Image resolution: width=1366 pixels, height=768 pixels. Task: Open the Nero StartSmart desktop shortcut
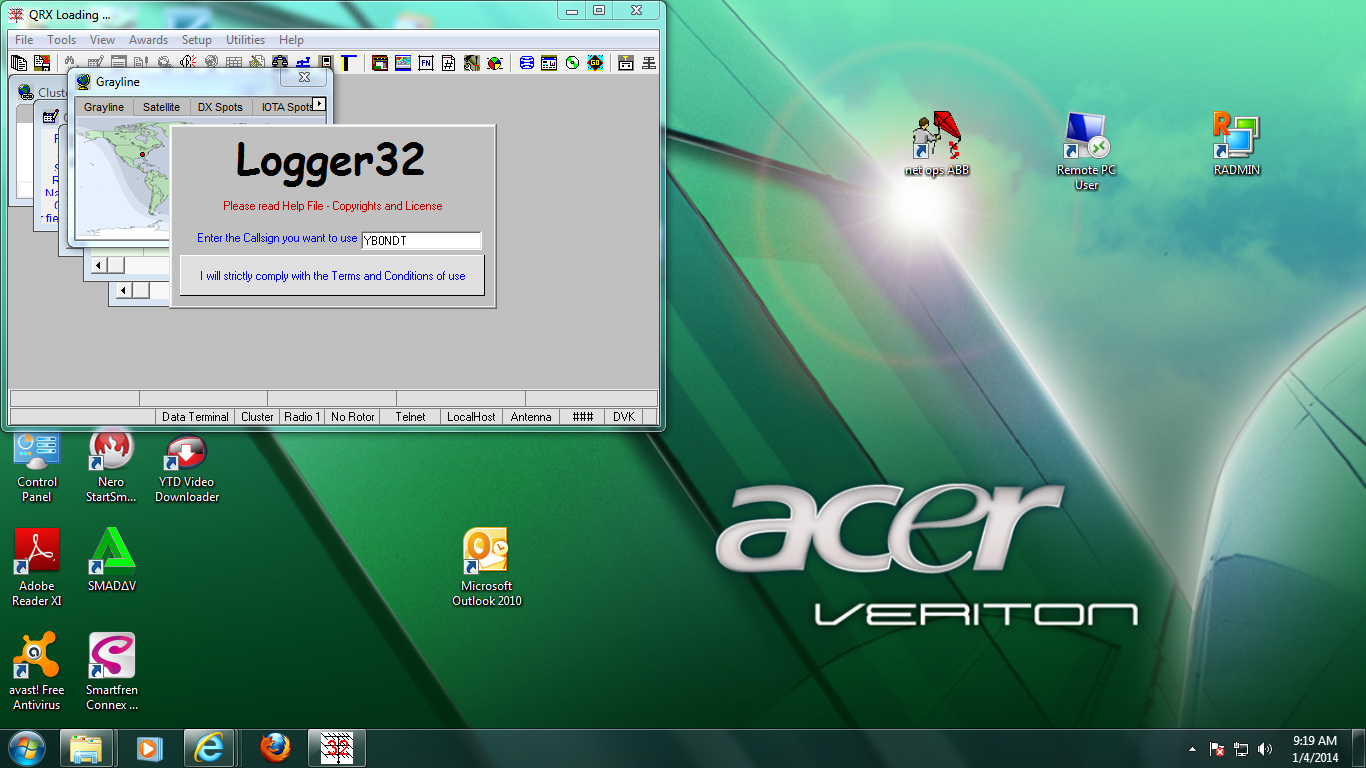pos(111,467)
